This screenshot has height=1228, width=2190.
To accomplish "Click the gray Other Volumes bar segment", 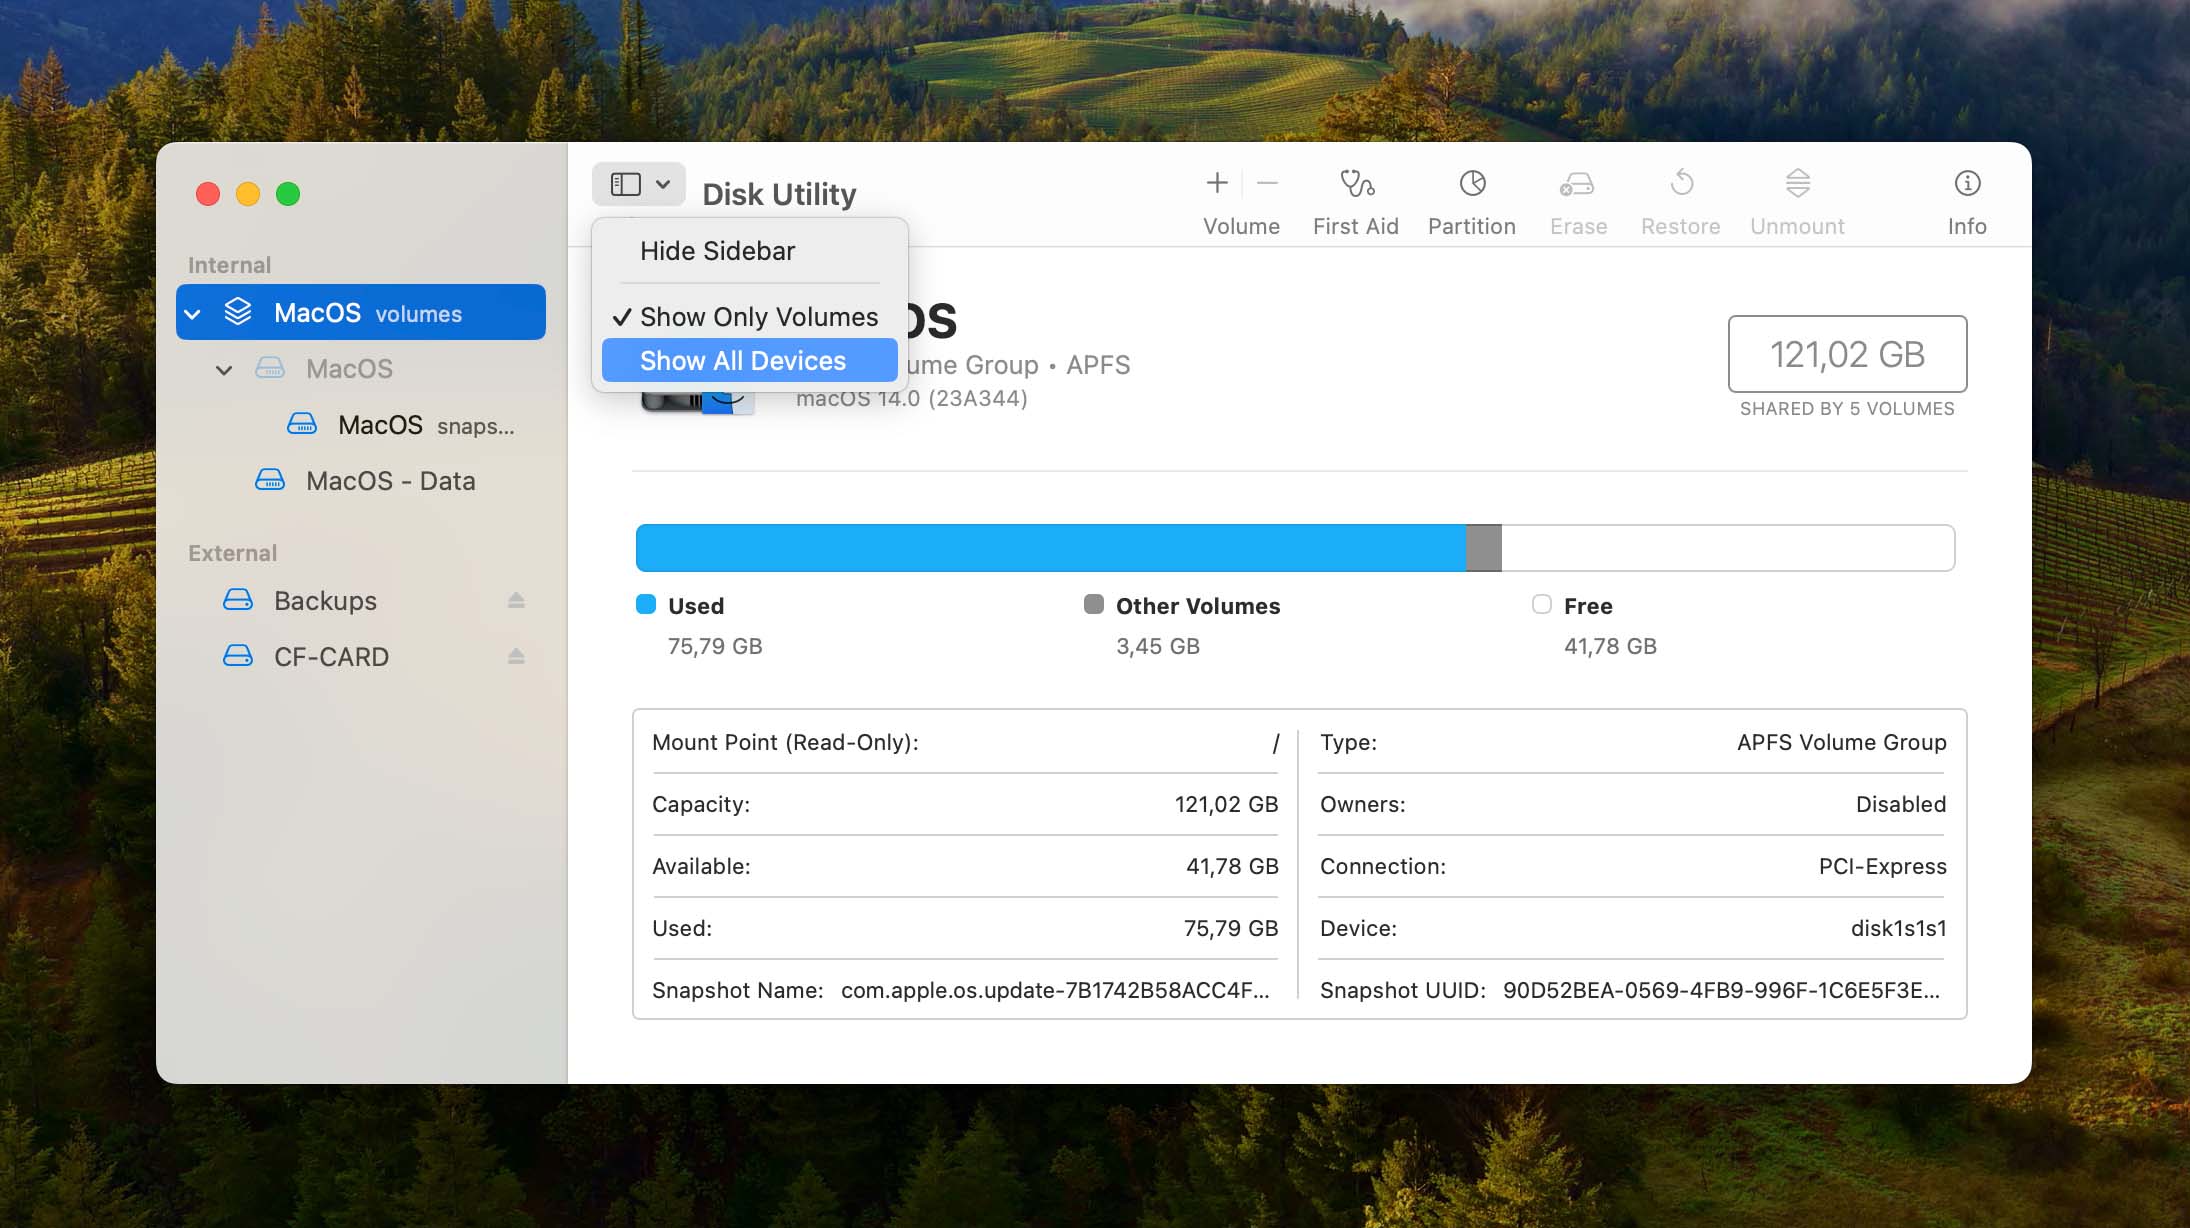I will (1484, 548).
